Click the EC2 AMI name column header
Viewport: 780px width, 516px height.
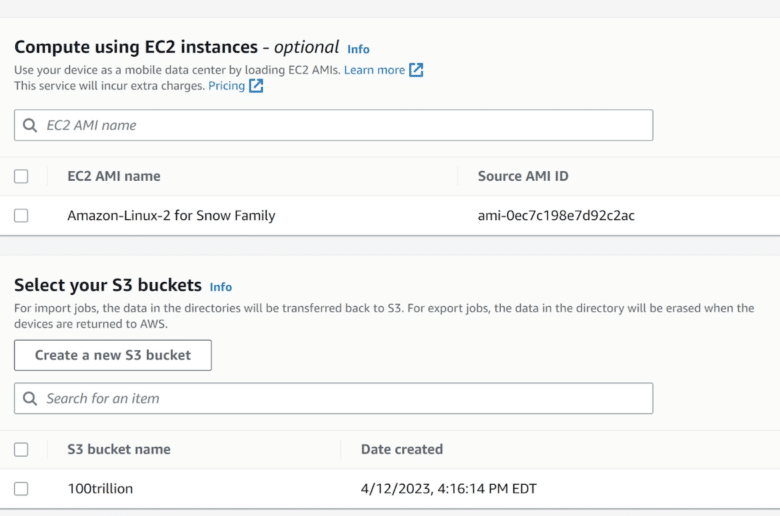(x=114, y=176)
